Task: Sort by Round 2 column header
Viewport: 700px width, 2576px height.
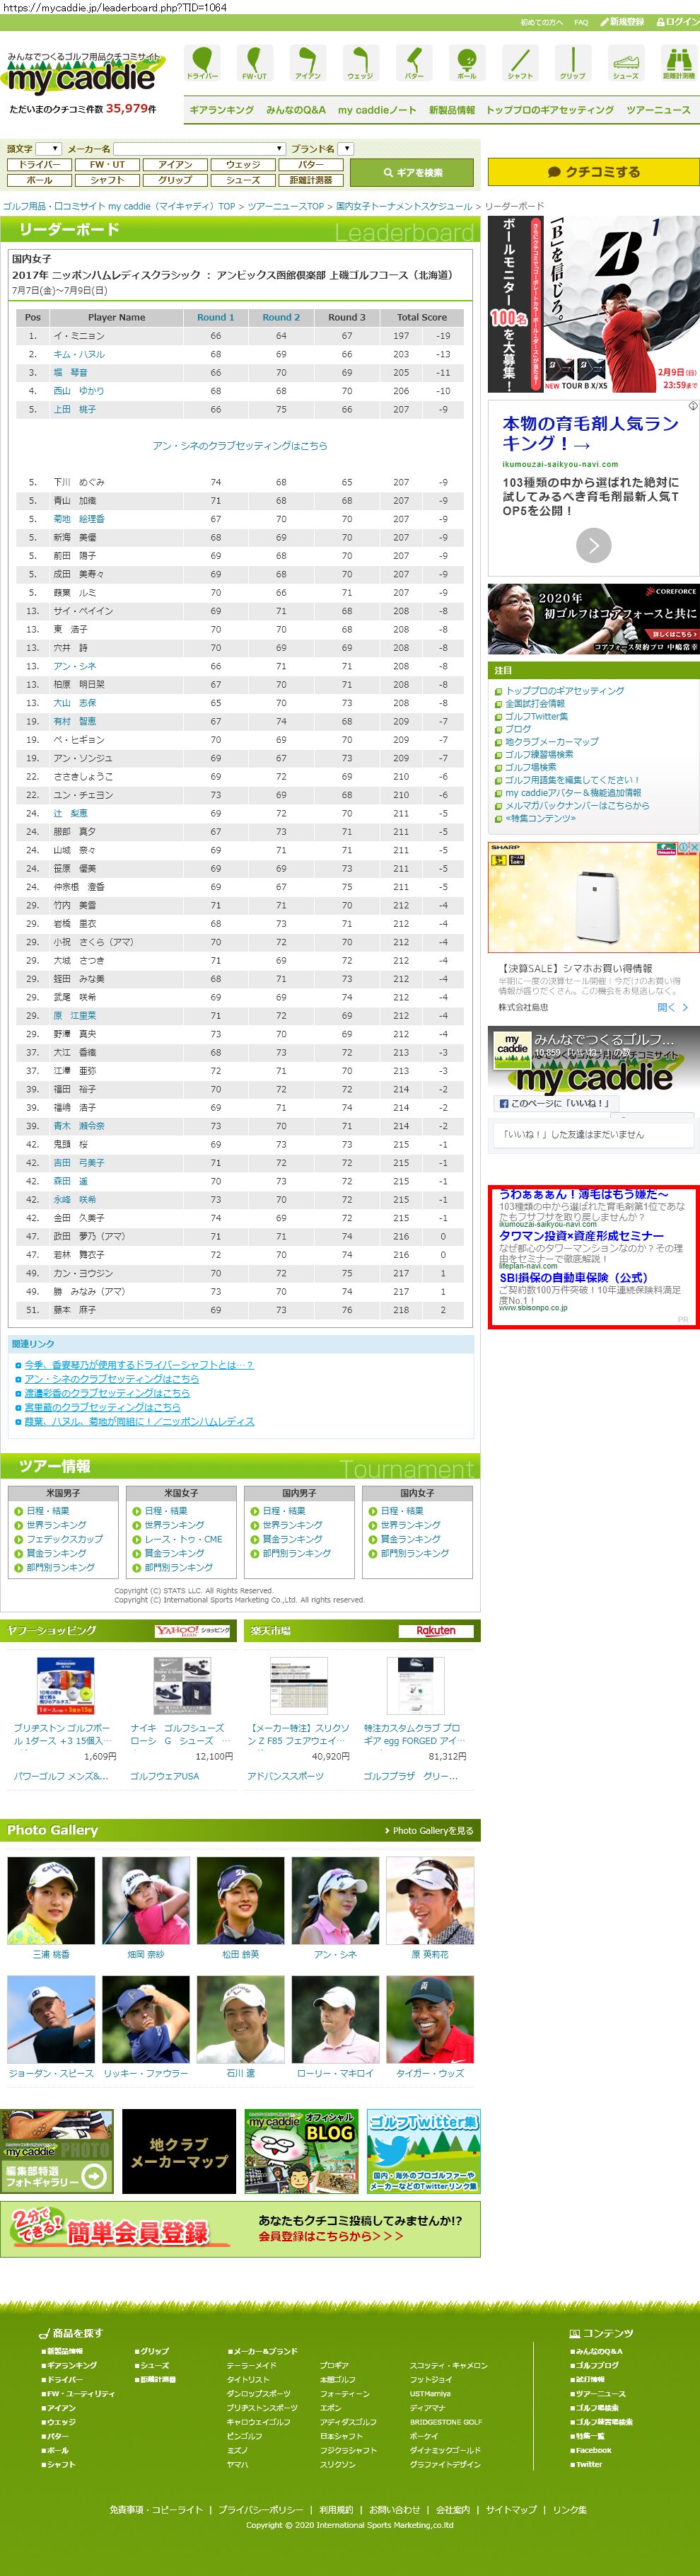Action: click(281, 317)
